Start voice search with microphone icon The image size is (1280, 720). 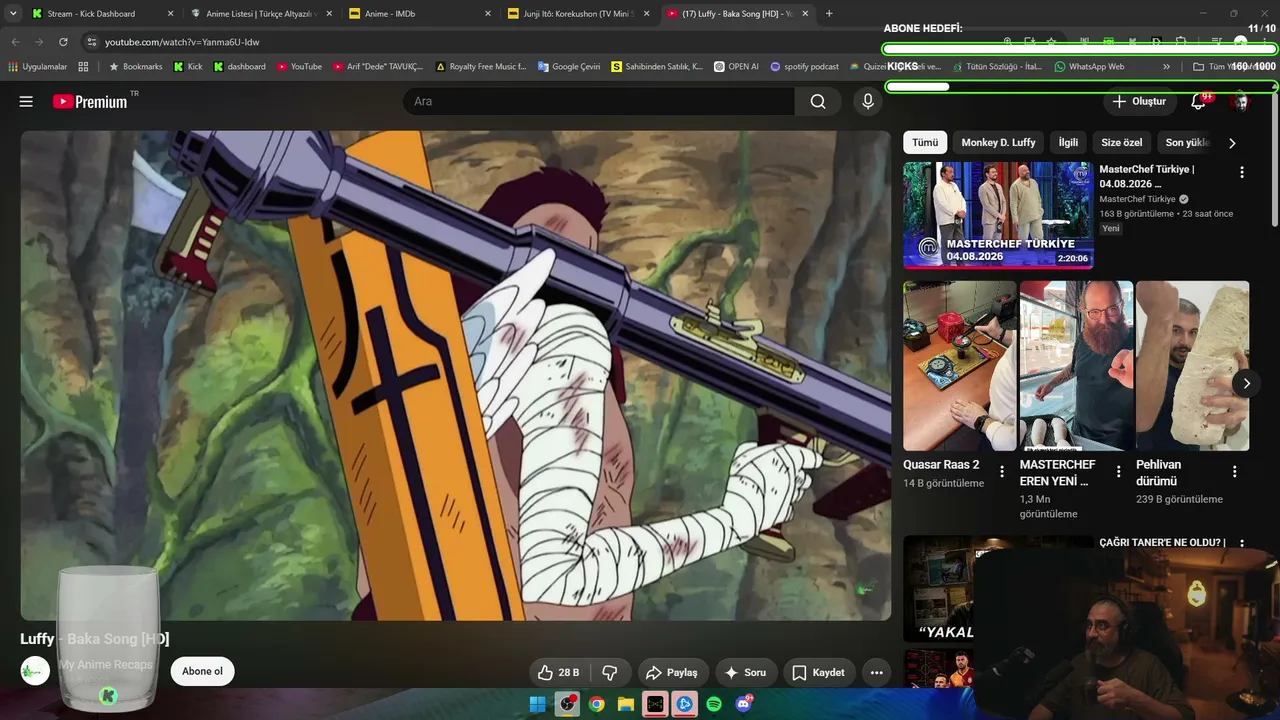coord(868,101)
